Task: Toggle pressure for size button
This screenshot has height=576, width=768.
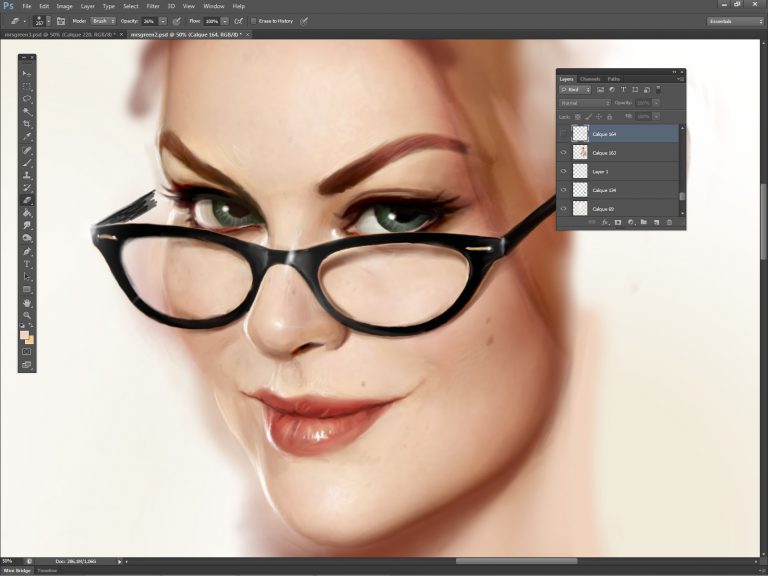Action: (x=304, y=21)
